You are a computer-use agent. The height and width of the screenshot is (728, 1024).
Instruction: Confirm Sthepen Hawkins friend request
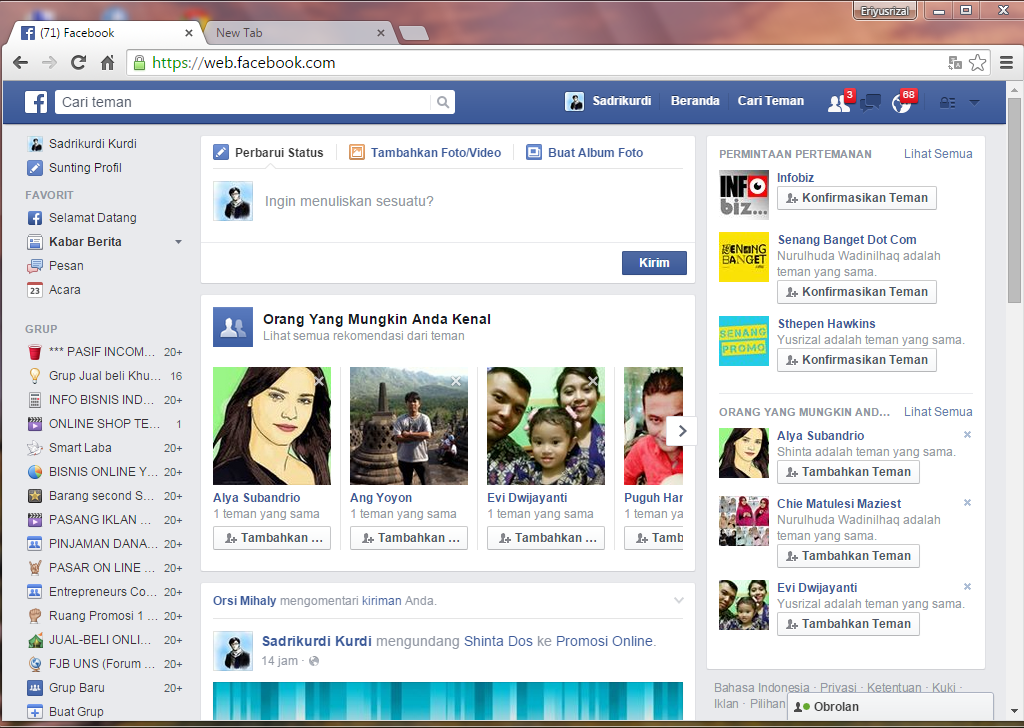coord(856,360)
